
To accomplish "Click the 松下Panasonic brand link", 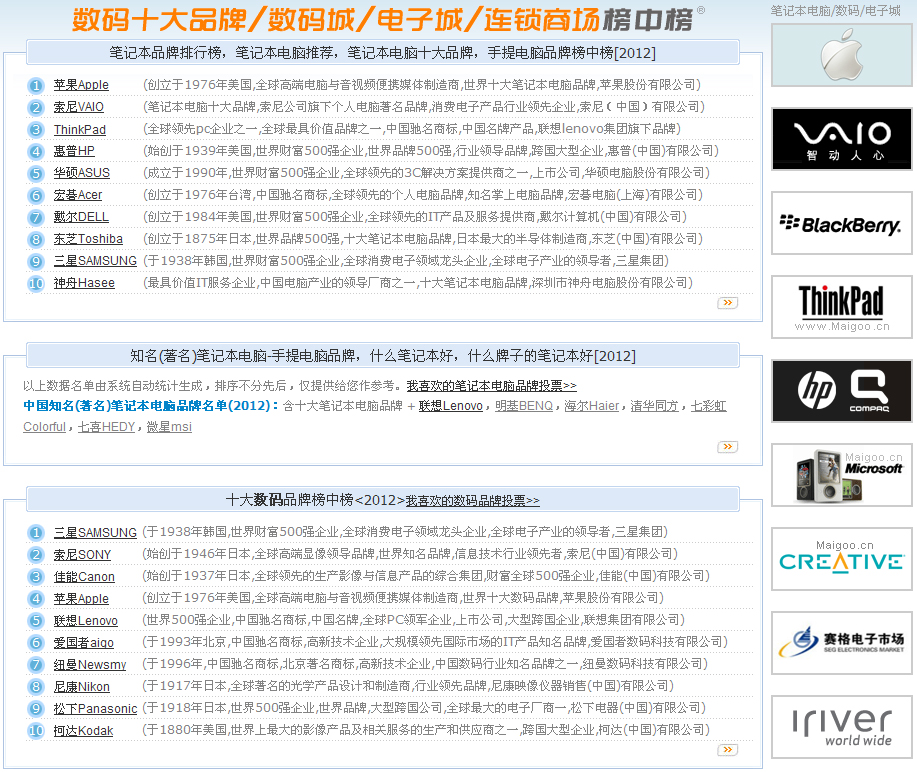I will 95,709.
